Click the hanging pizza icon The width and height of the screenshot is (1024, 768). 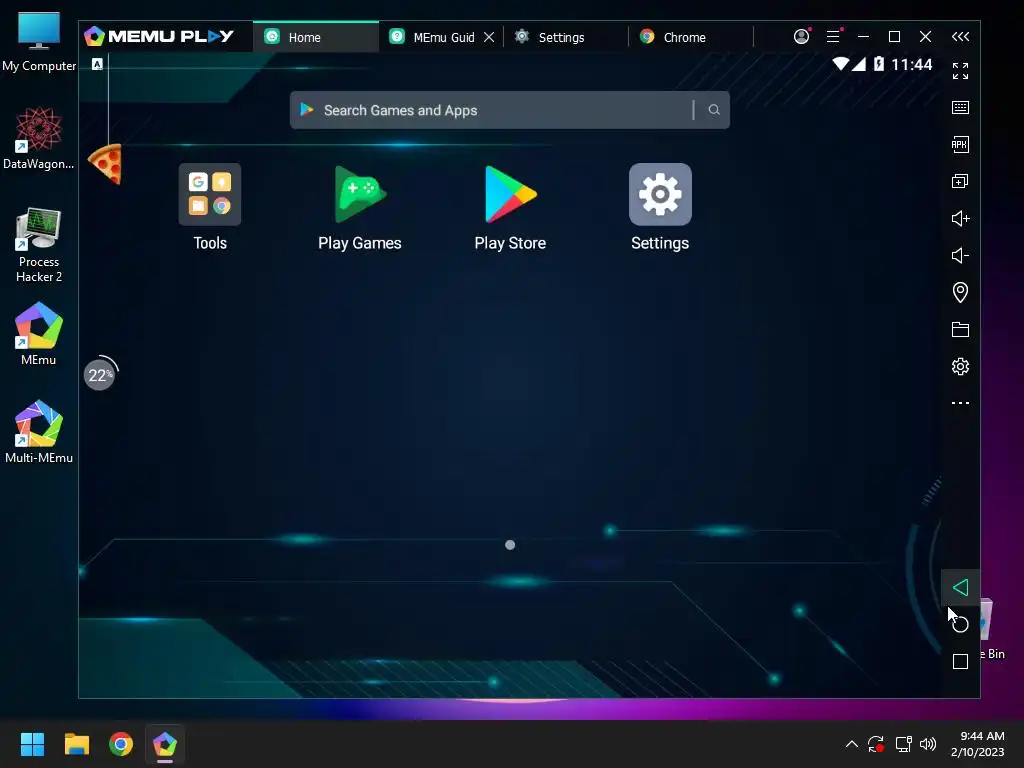[106, 164]
